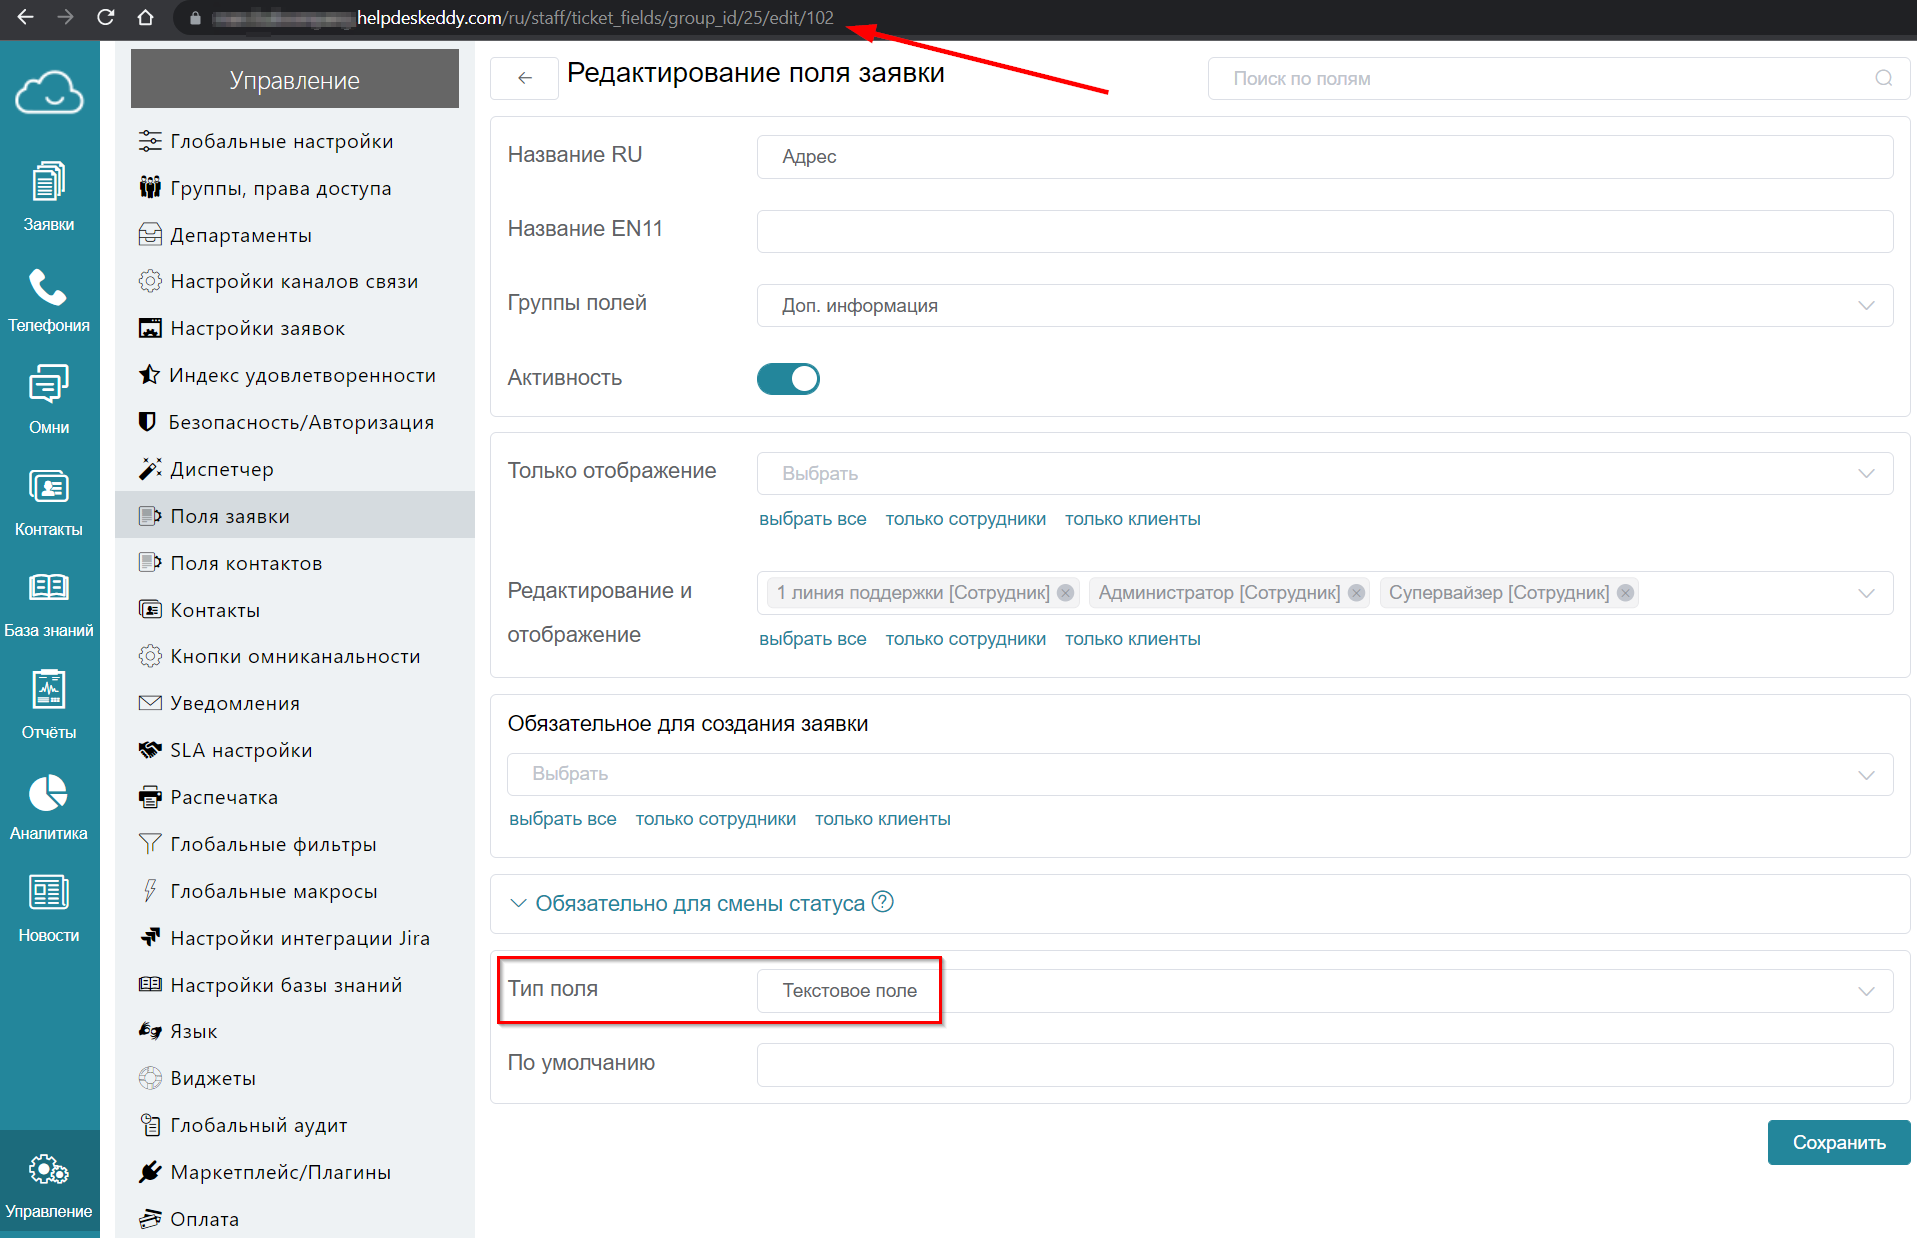Image resolution: width=1917 pixels, height=1238 pixels.
Task: Click the search magnifier icon
Action: (1884, 78)
